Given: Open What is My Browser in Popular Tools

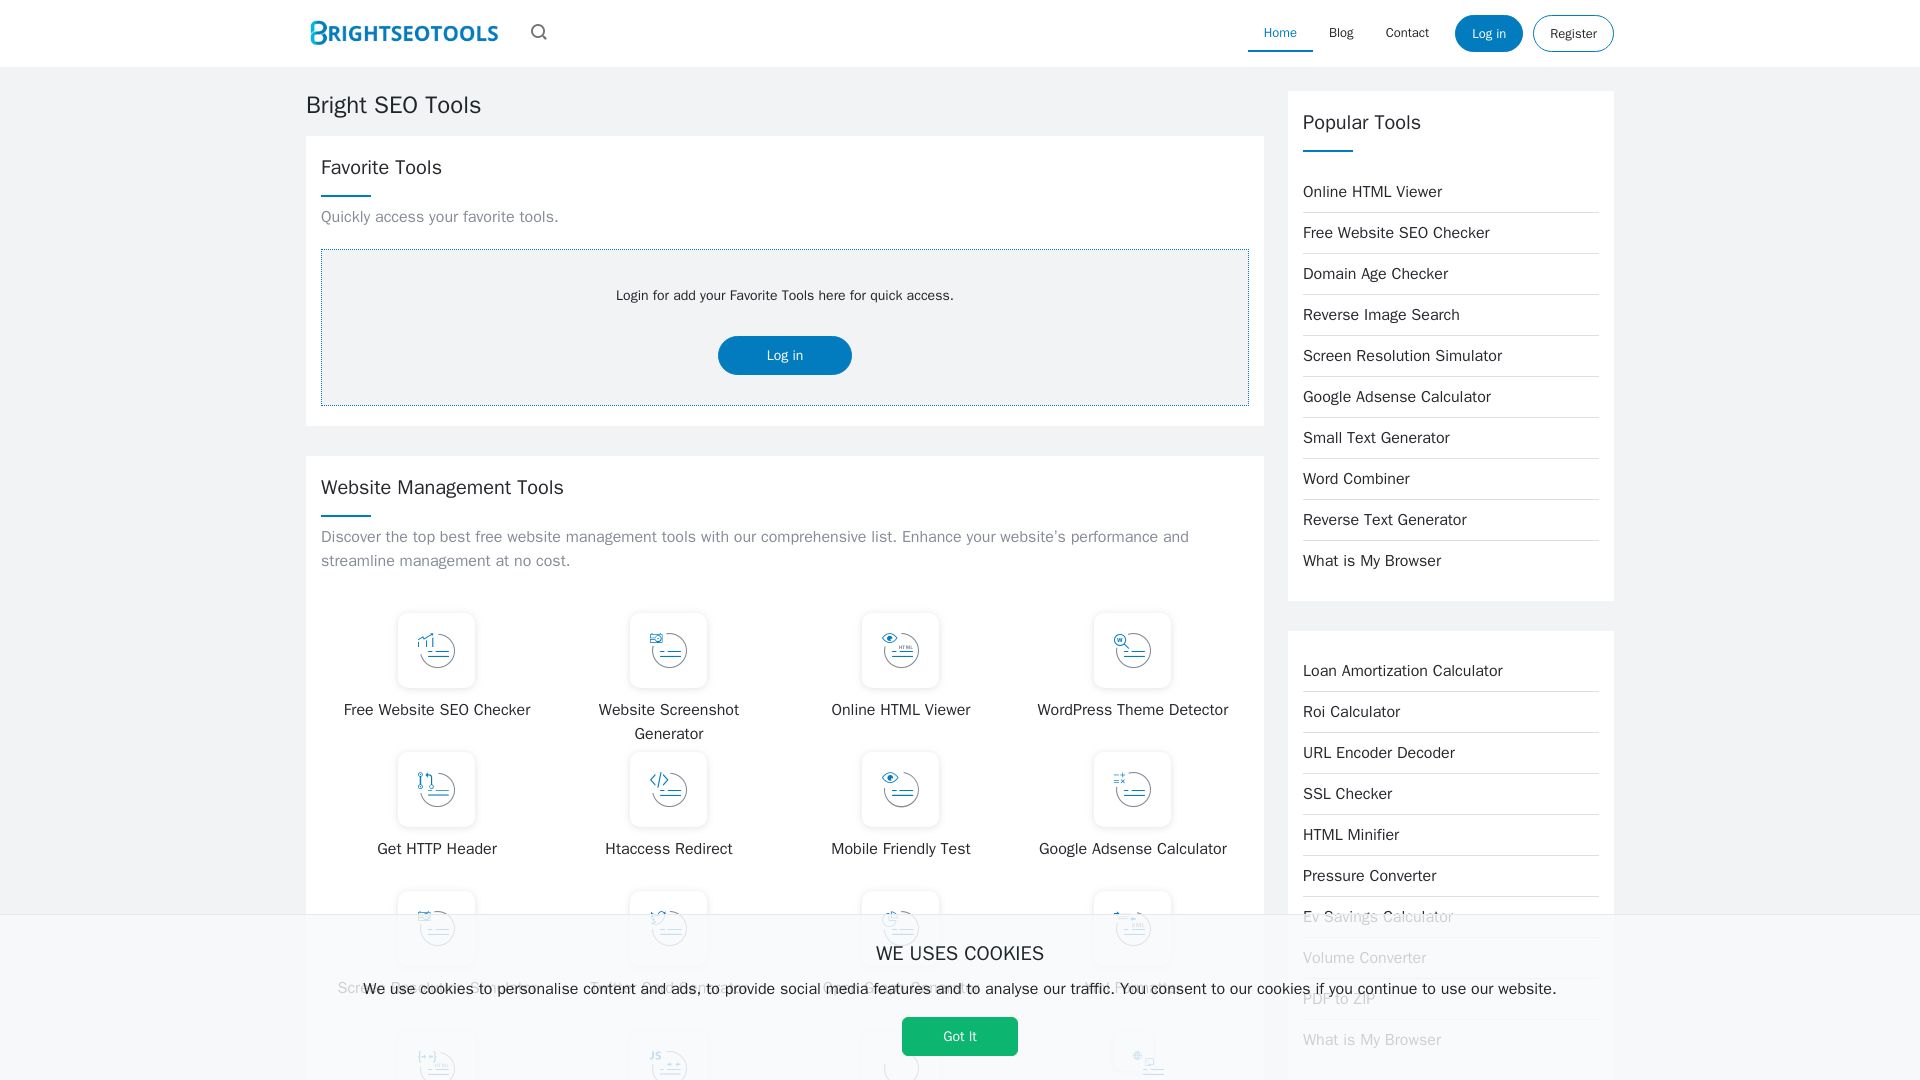Looking at the screenshot, I should [x=1372, y=561].
